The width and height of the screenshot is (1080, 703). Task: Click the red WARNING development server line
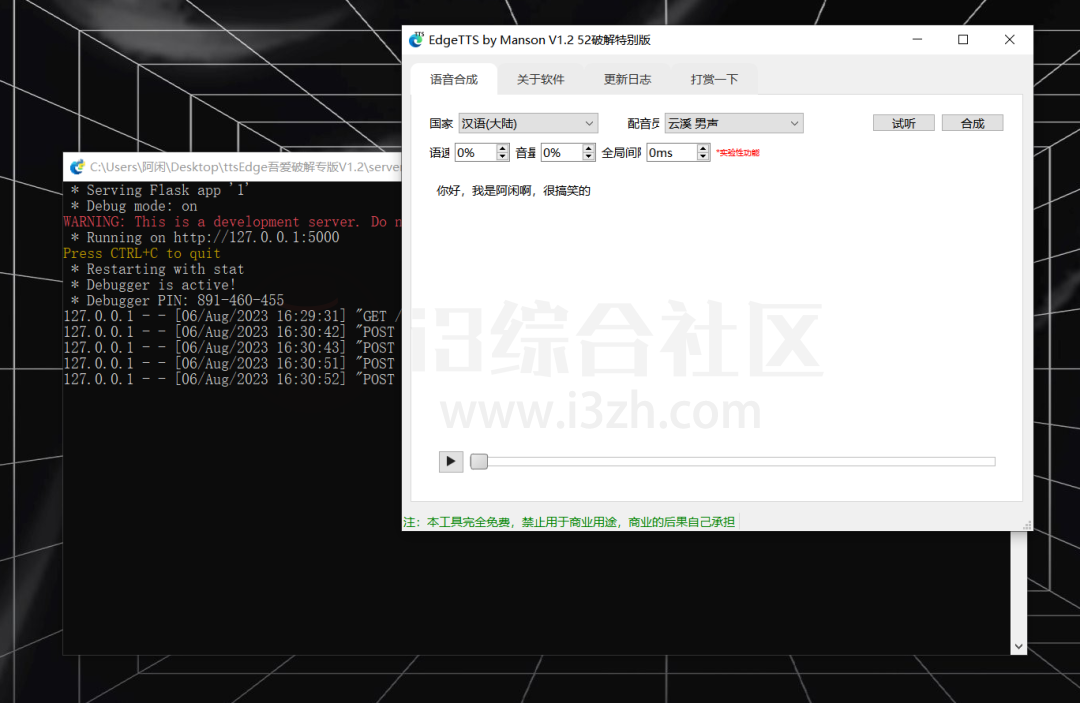tap(232, 222)
